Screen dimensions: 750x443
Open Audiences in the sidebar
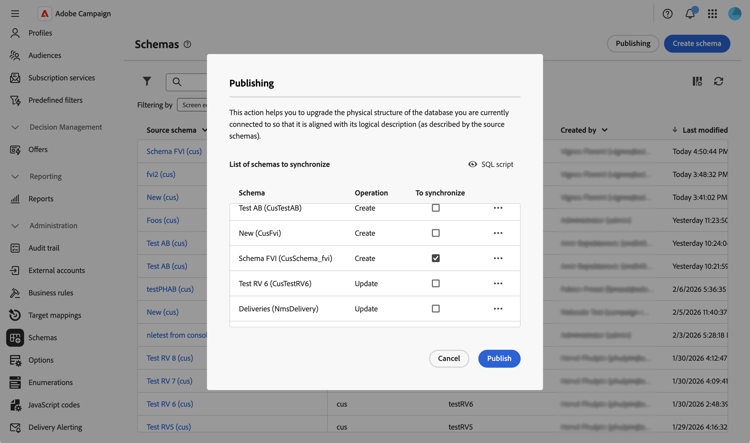(45, 55)
